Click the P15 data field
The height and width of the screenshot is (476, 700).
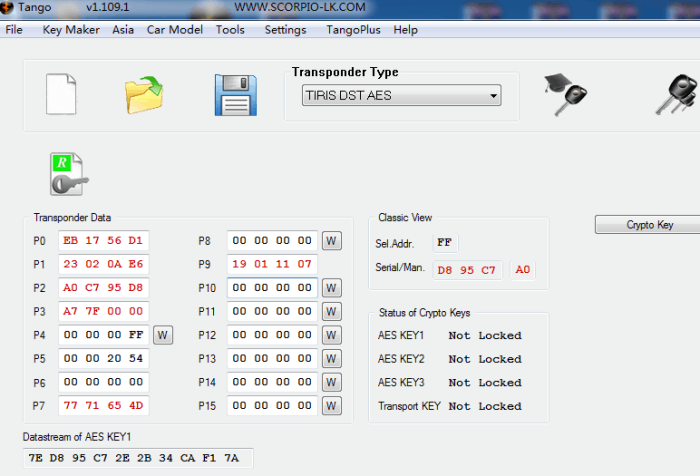[x=272, y=406]
